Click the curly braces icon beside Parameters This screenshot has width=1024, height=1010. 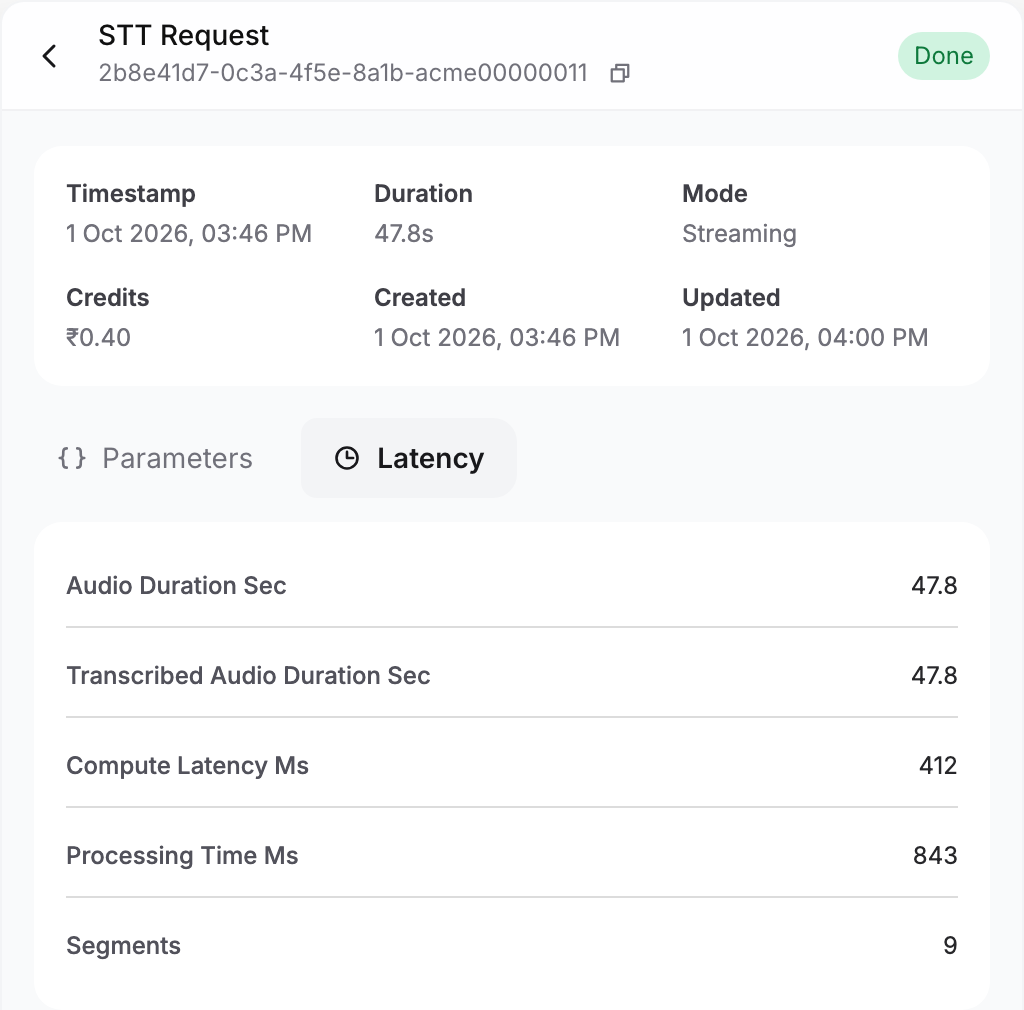click(x=72, y=458)
